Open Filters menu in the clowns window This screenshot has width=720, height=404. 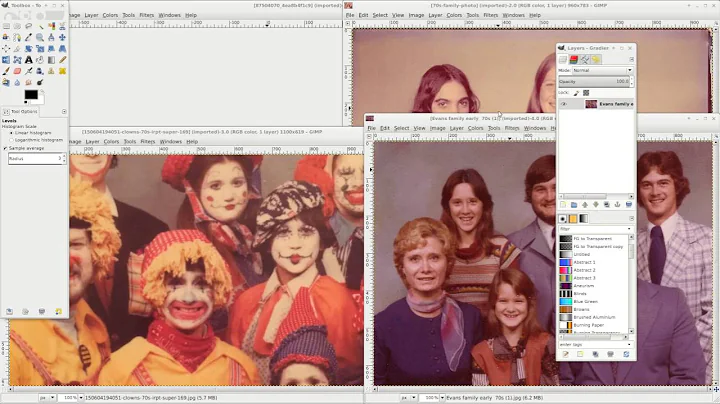pyautogui.click(x=148, y=141)
